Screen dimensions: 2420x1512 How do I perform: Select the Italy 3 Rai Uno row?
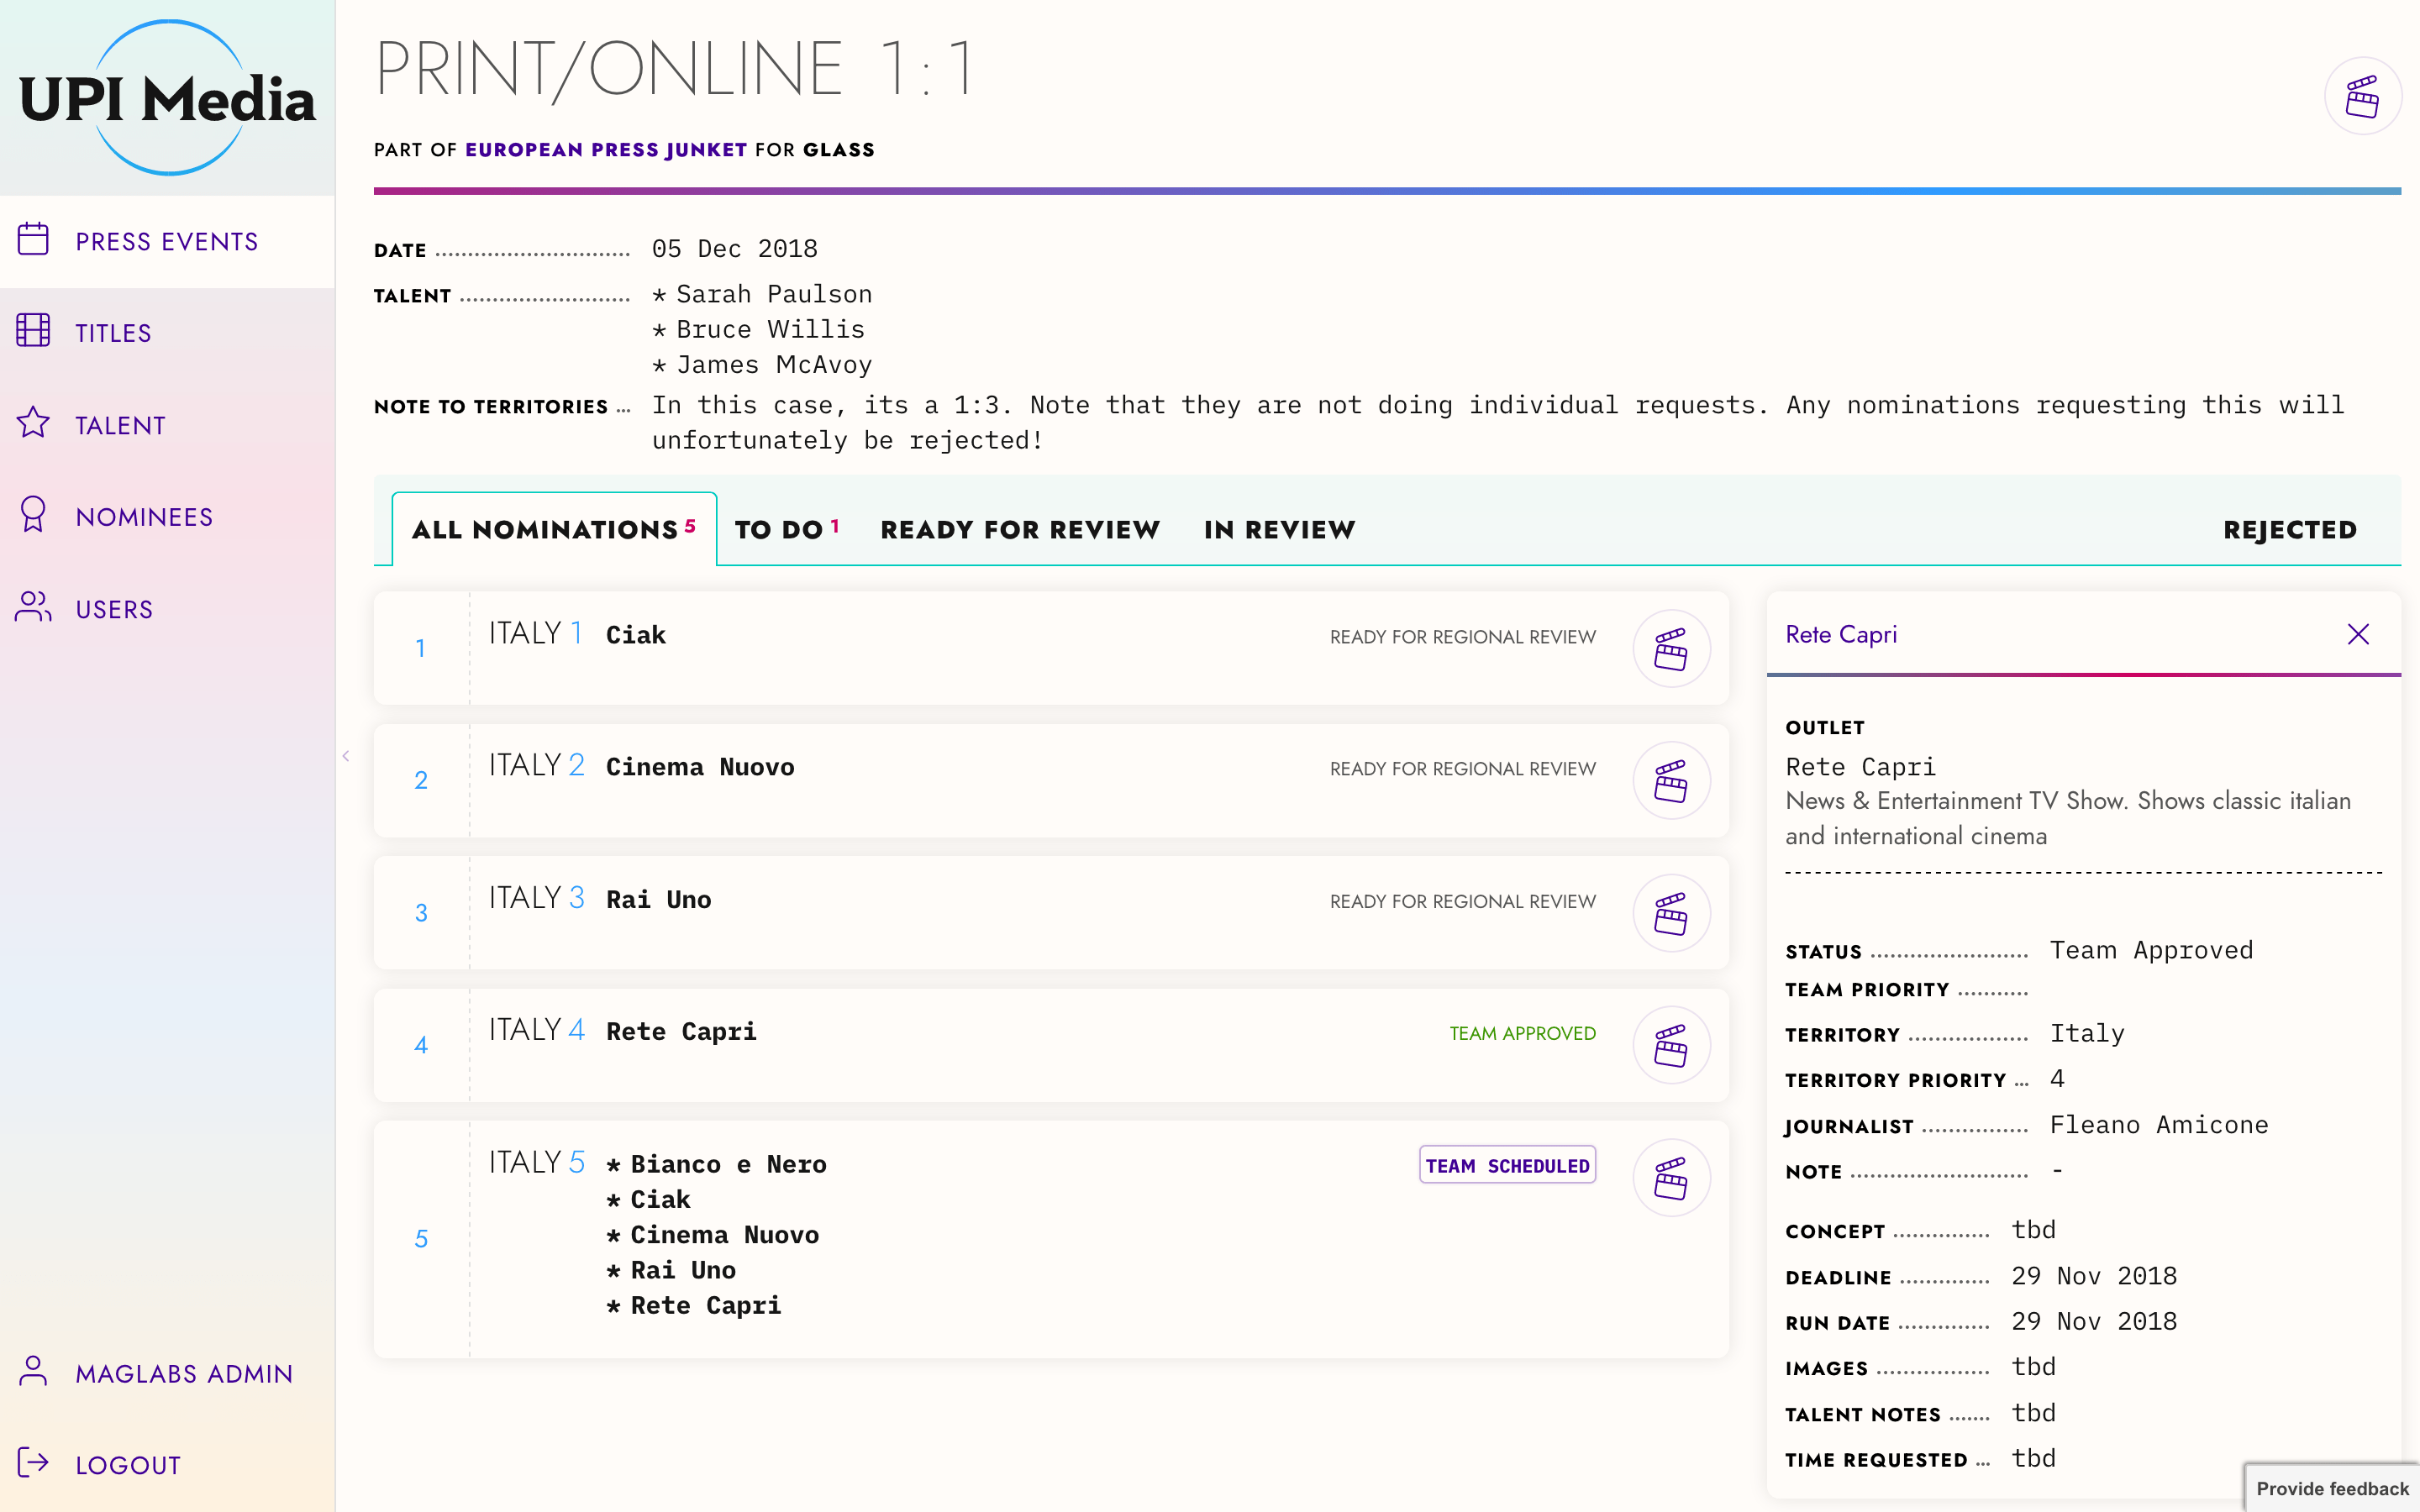1051,913
